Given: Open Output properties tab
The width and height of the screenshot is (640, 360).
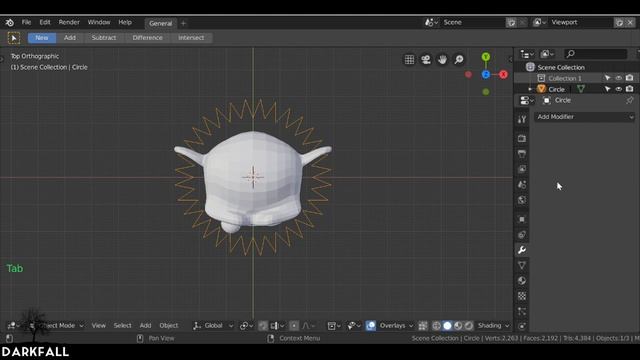Looking at the screenshot, I should pyautogui.click(x=522, y=154).
